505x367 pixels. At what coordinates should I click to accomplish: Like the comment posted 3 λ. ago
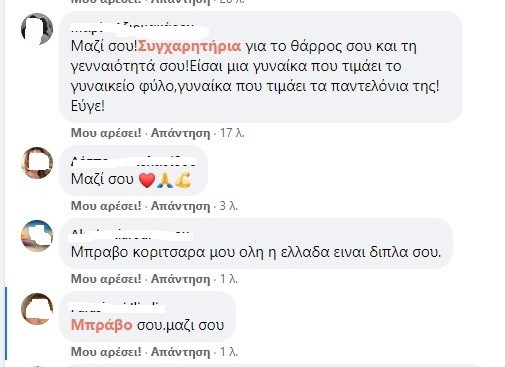pyautogui.click(x=106, y=206)
